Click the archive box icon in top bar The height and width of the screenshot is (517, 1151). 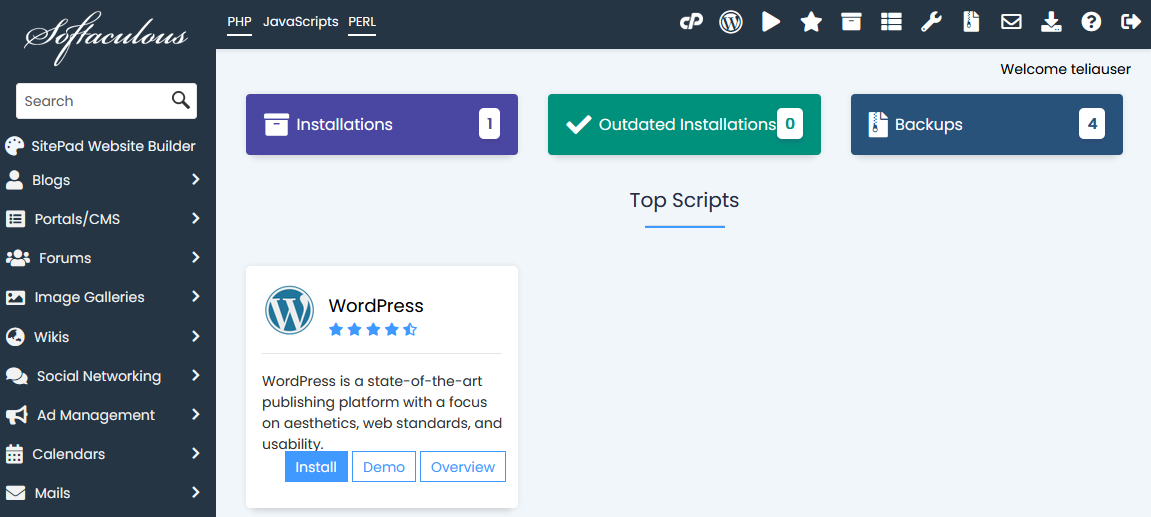(x=851, y=22)
